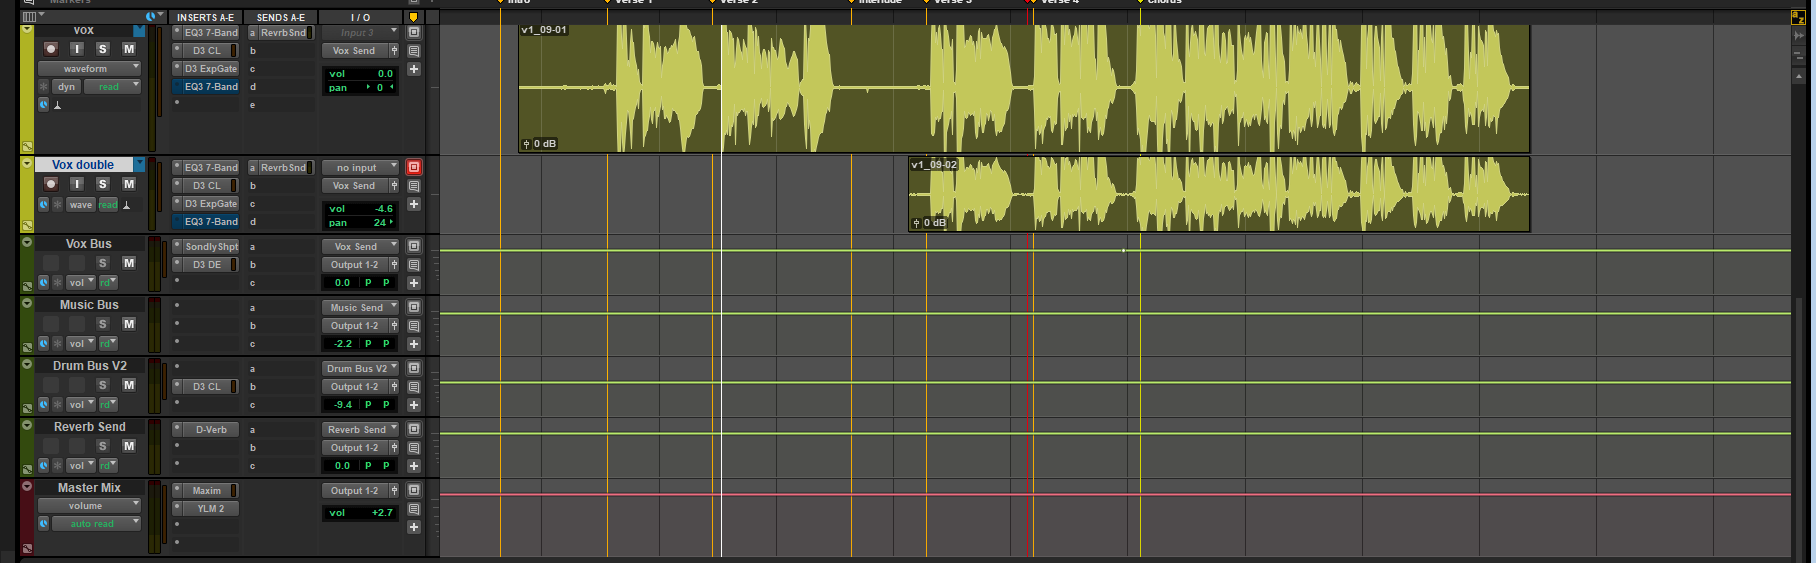Open the Maxim insert on the Master Mix track

tap(205, 491)
